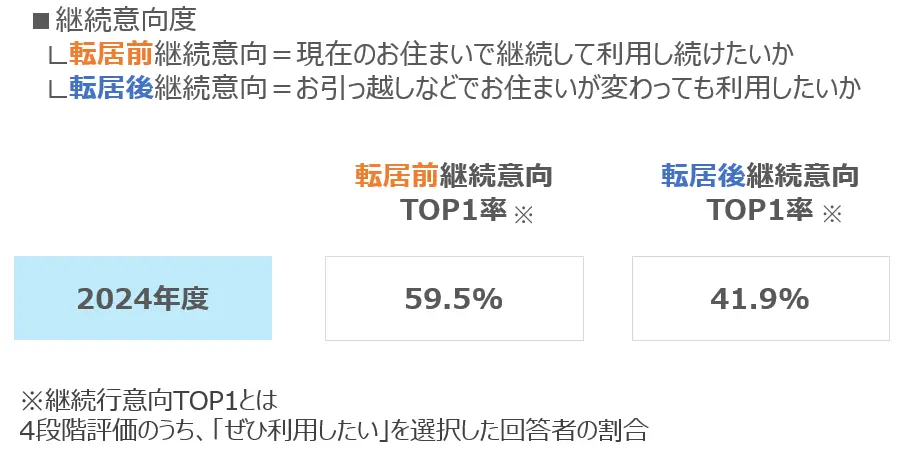Image resolution: width=920 pixels, height=449 pixels.
Task: Click the ∟ mark before the 転居後 definition
Action: tap(58, 90)
